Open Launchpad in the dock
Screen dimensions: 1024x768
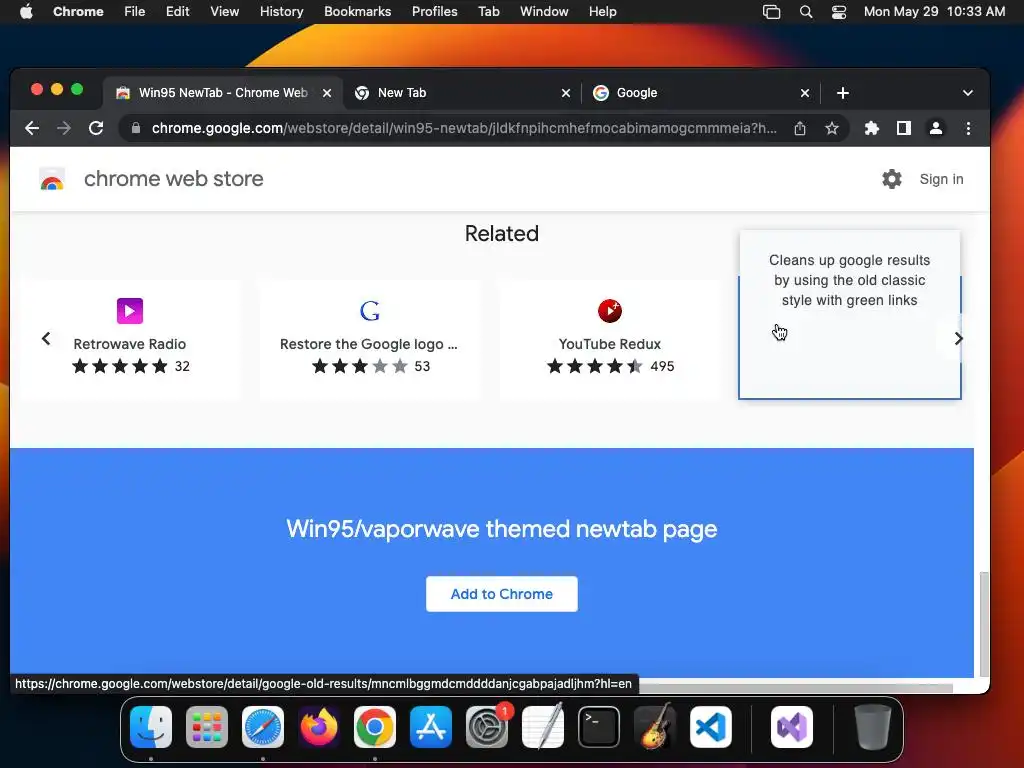point(207,727)
